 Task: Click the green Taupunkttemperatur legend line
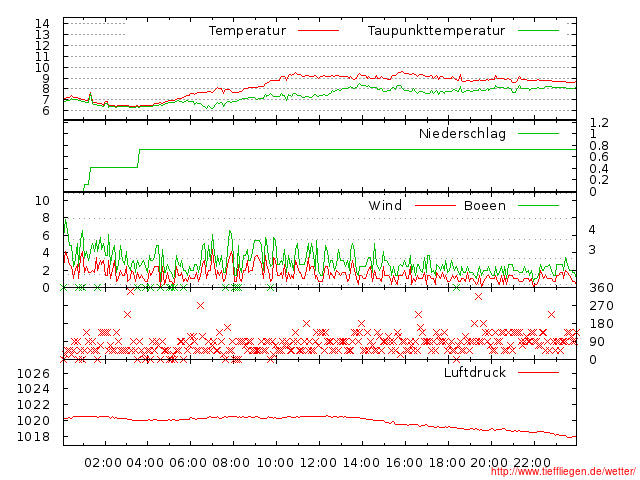pyautogui.click(x=538, y=30)
